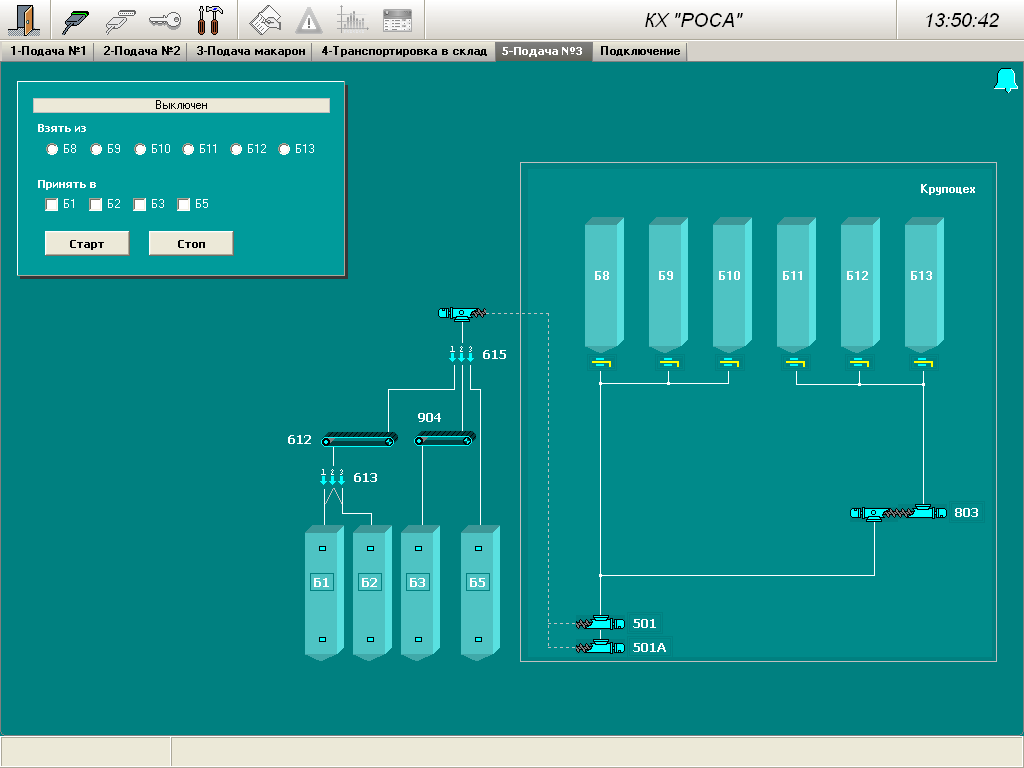Open the bar chart trends icon
The height and width of the screenshot is (768, 1024).
[352, 19]
